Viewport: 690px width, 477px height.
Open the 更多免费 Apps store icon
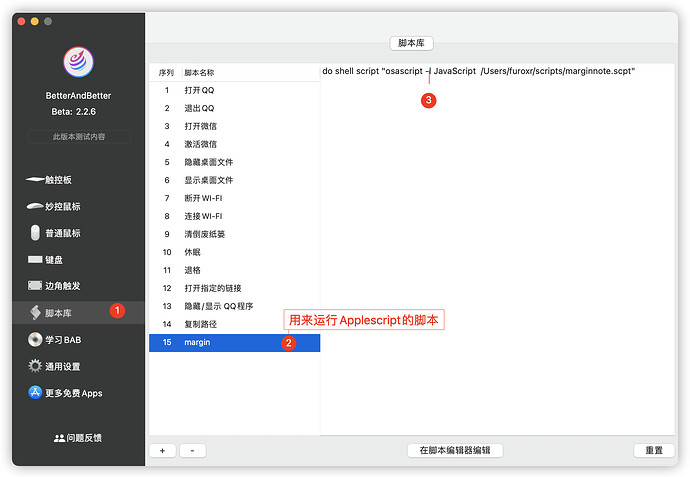point(35,393)
